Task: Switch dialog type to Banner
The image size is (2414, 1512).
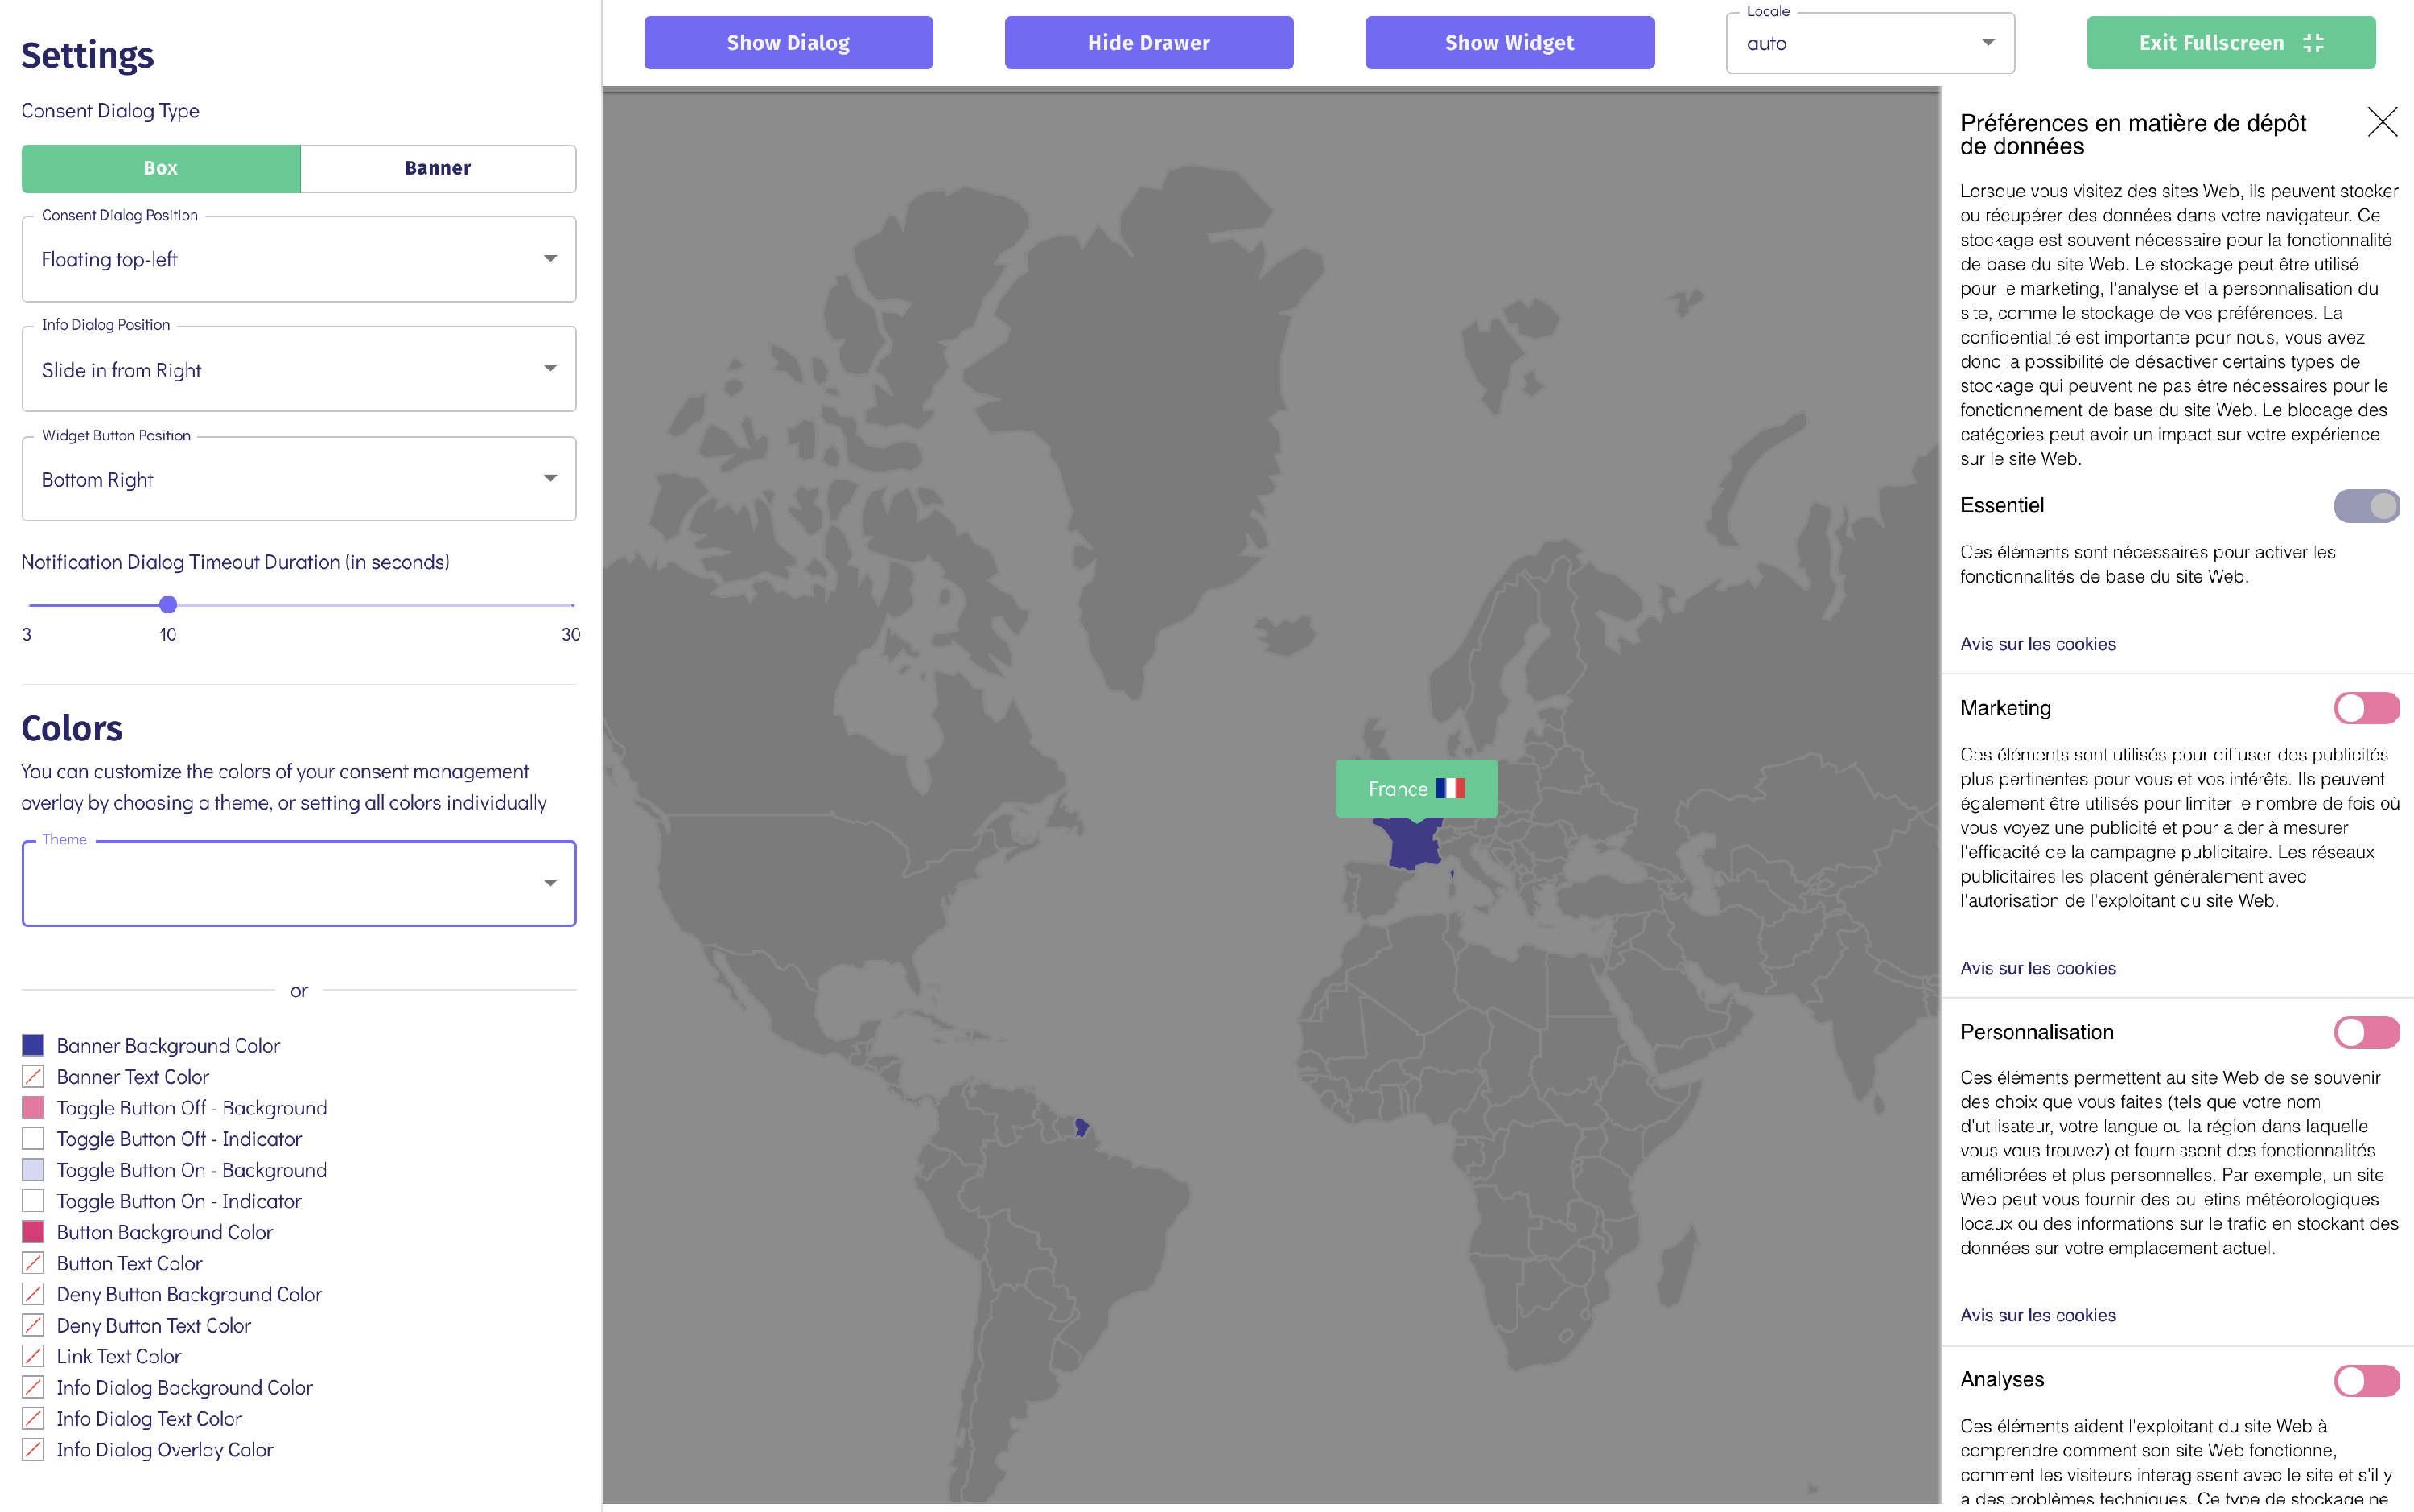Action: click(437, 168)
